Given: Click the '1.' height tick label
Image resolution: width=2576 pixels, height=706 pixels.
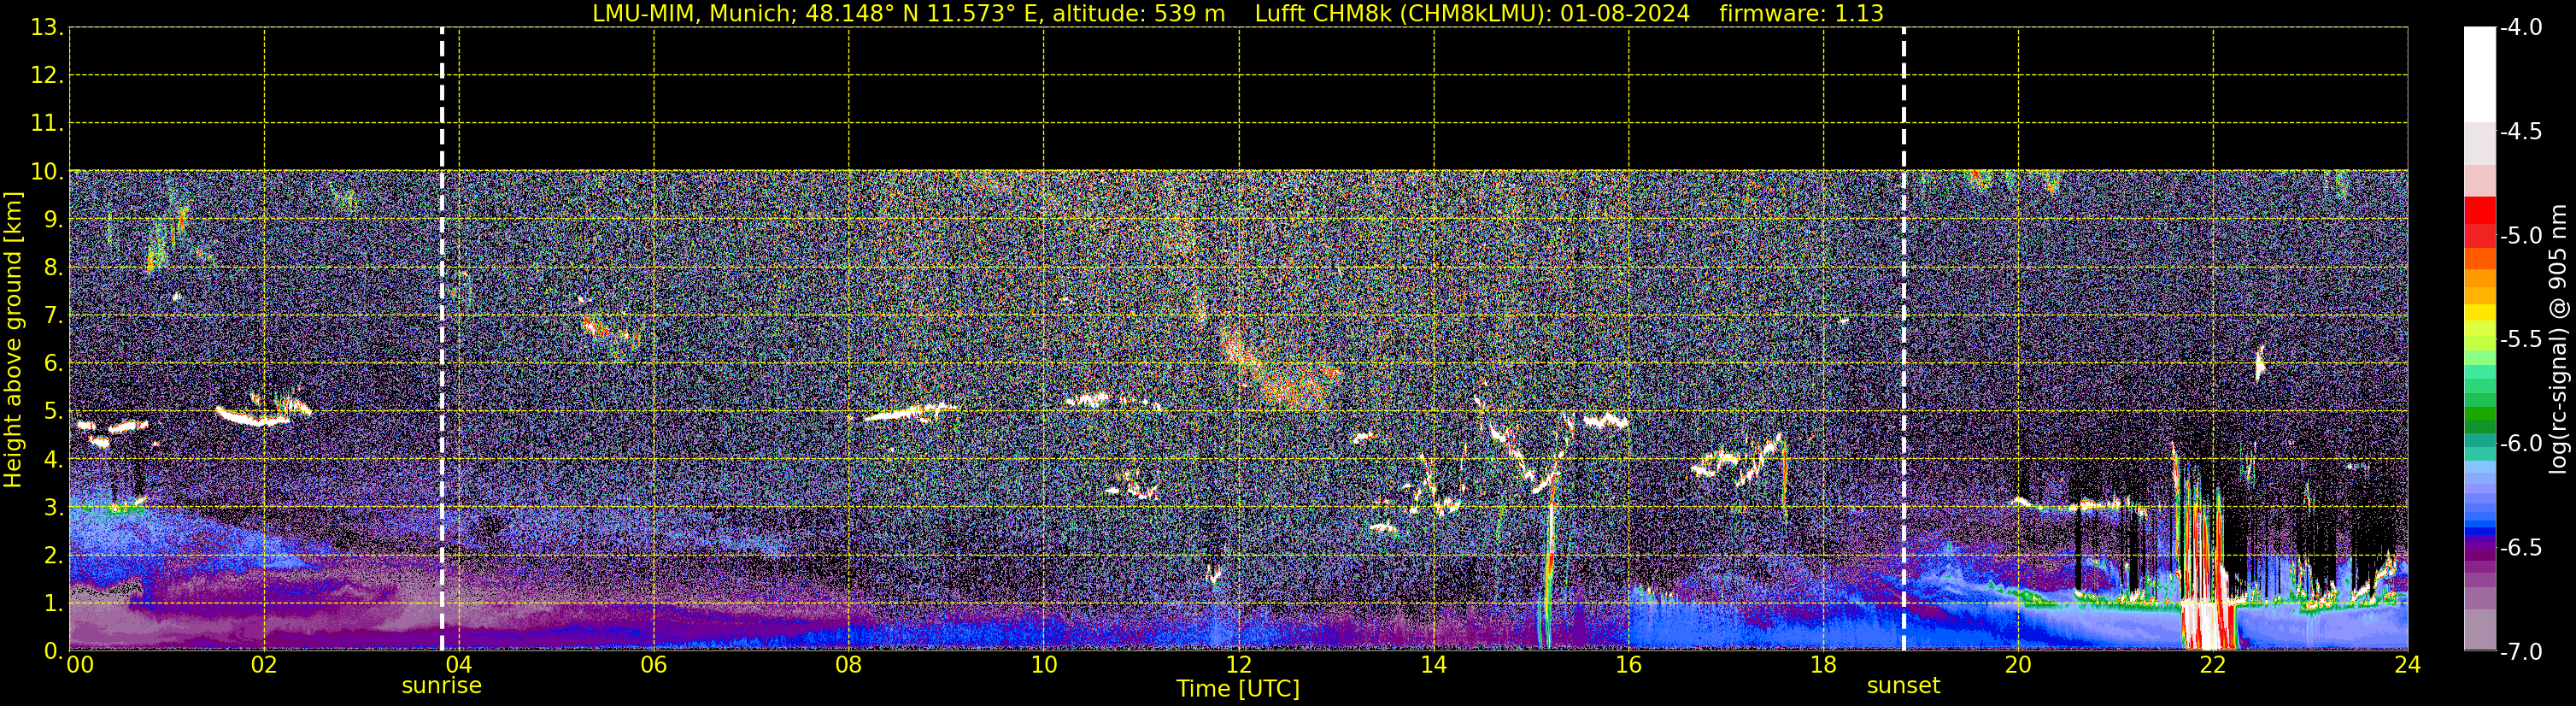Looking at the screenshot, I should pyautogui.click(x=52, y=604).
